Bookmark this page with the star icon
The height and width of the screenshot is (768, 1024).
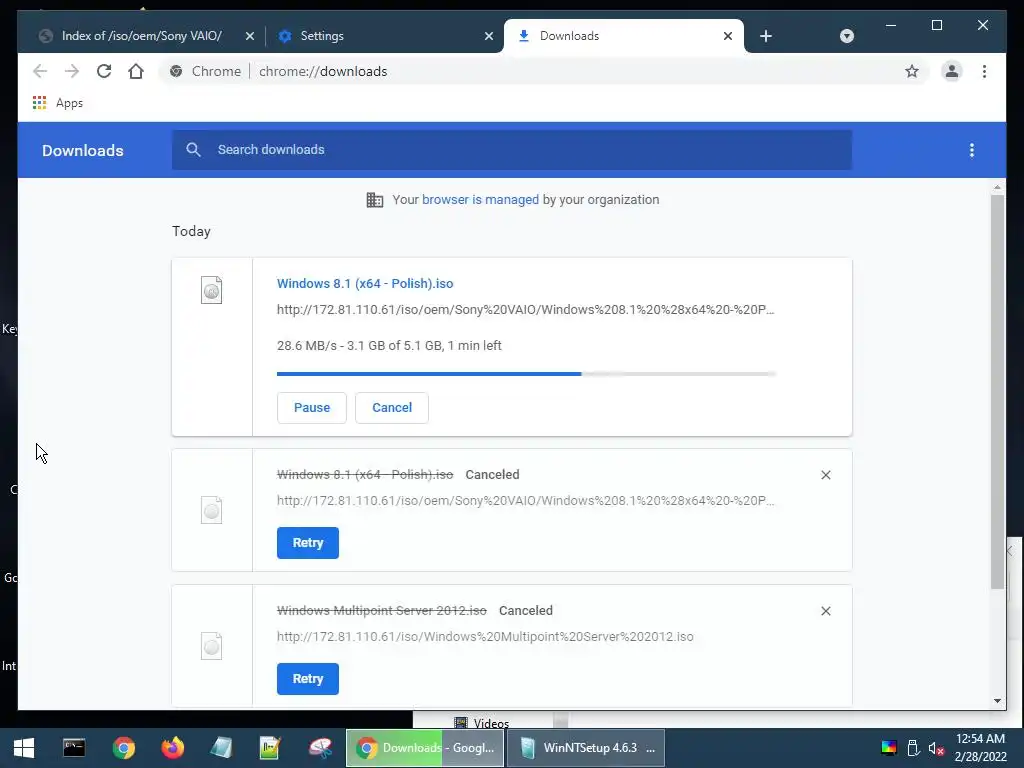[x=912, y=71]
